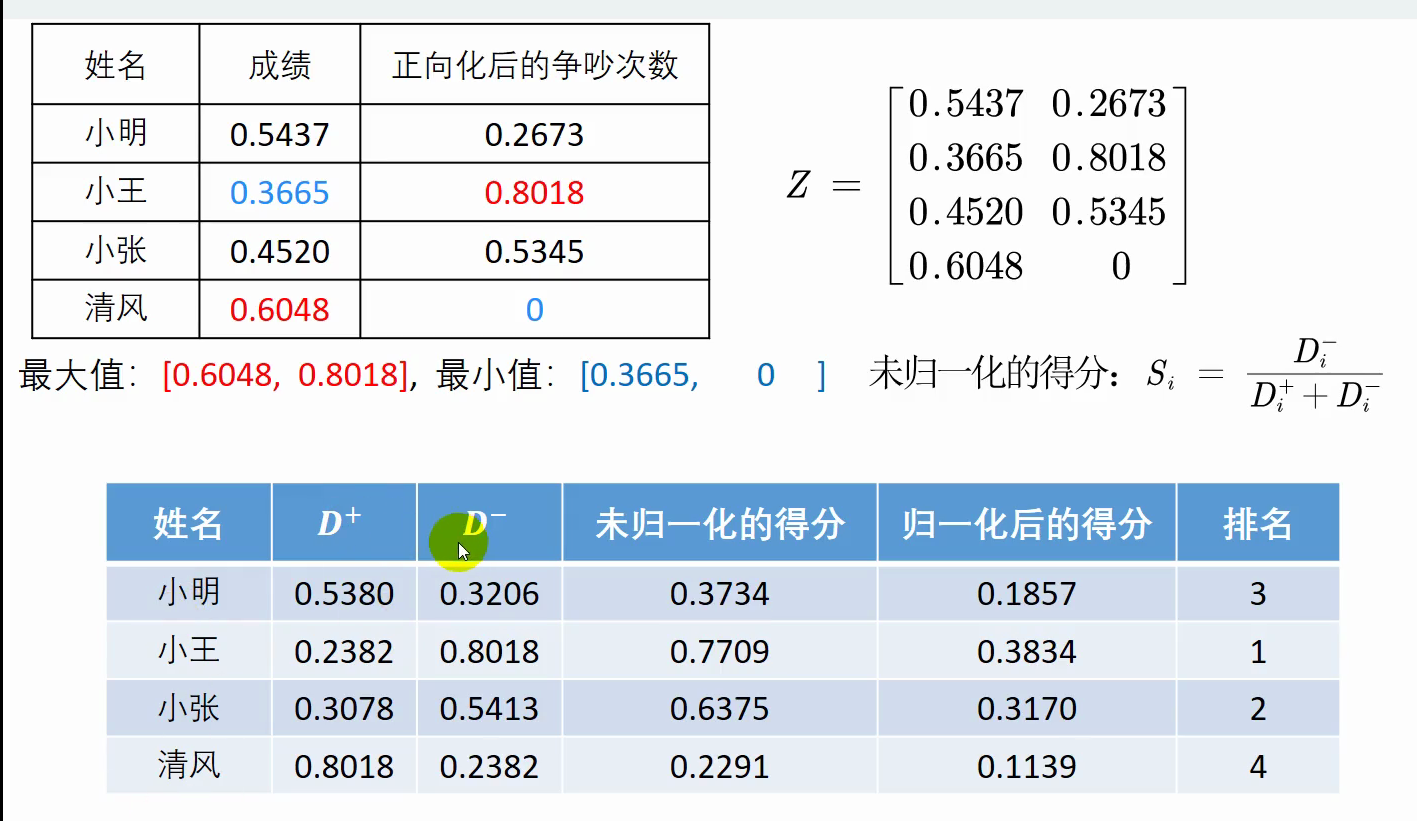Click 0.5345 in the Z matrix
This screenshot has height=821, width=1417.
pos(1109,212)
